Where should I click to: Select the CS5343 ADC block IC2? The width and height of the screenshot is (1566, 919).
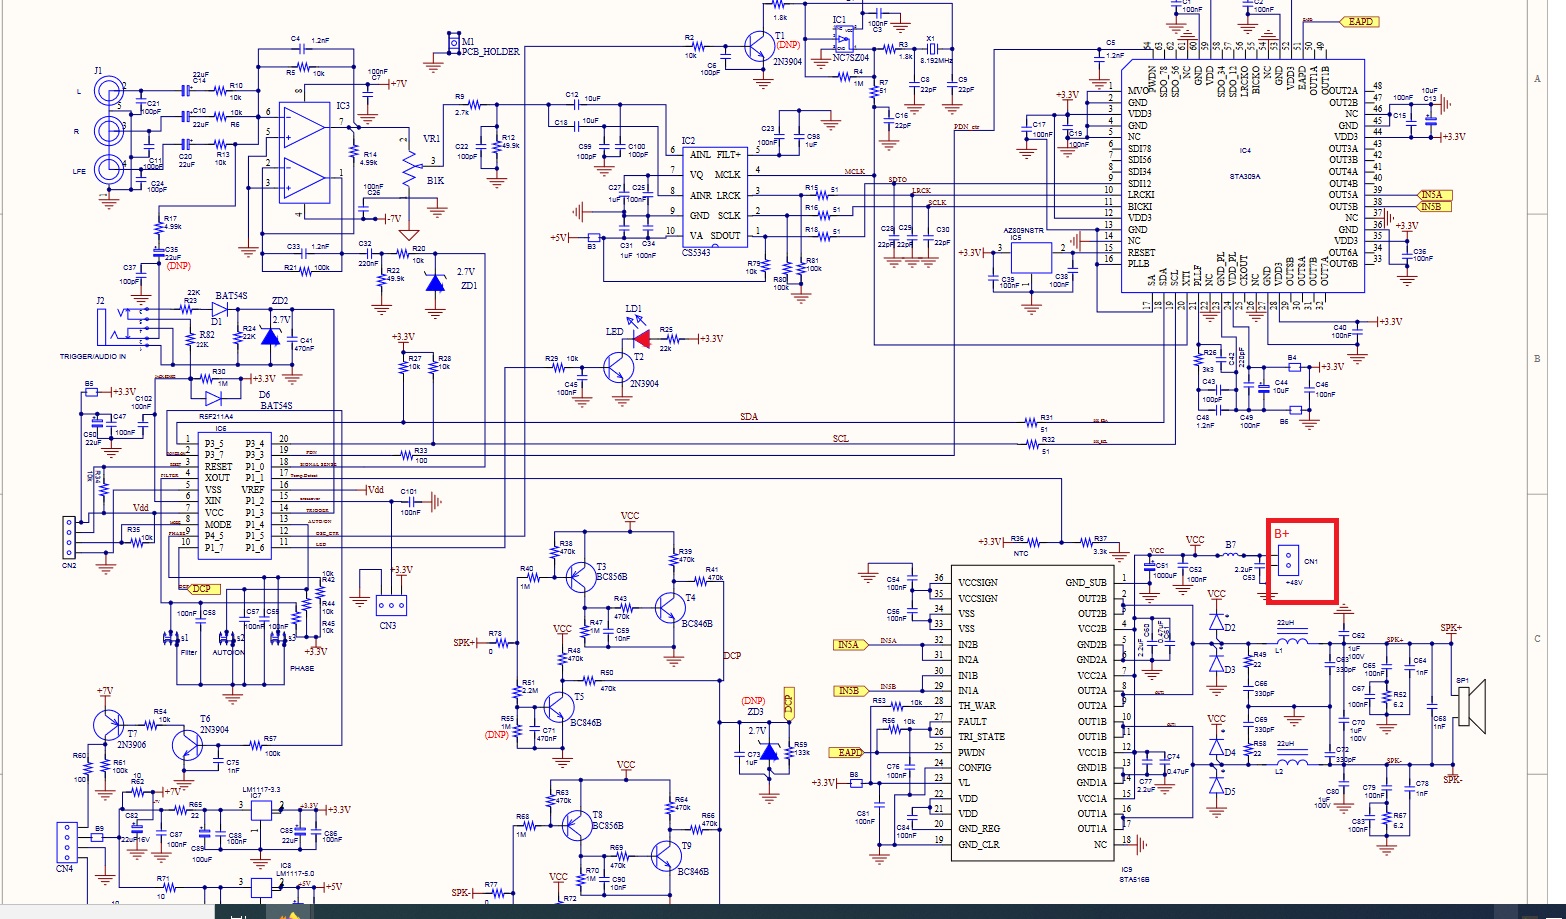[x=715, y=196]
